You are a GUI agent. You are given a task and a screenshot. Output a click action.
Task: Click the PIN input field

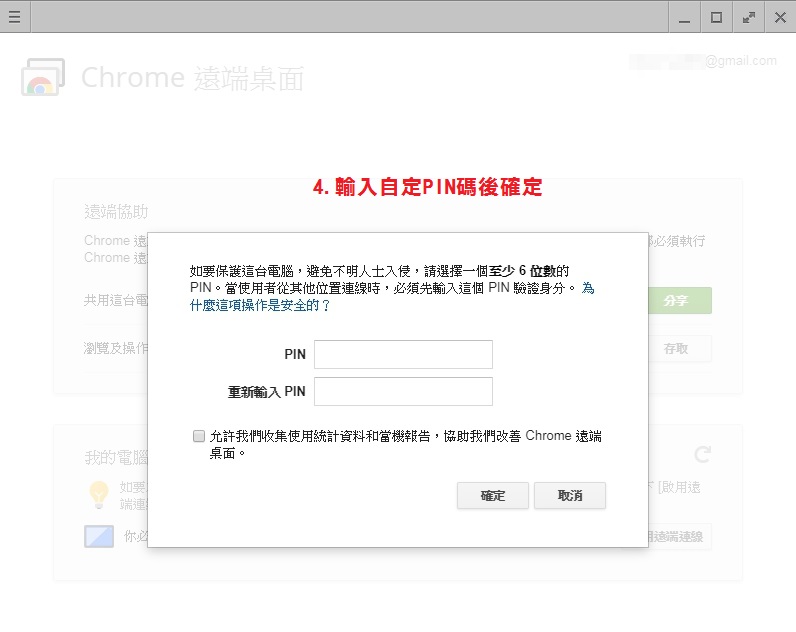(403, 354)
